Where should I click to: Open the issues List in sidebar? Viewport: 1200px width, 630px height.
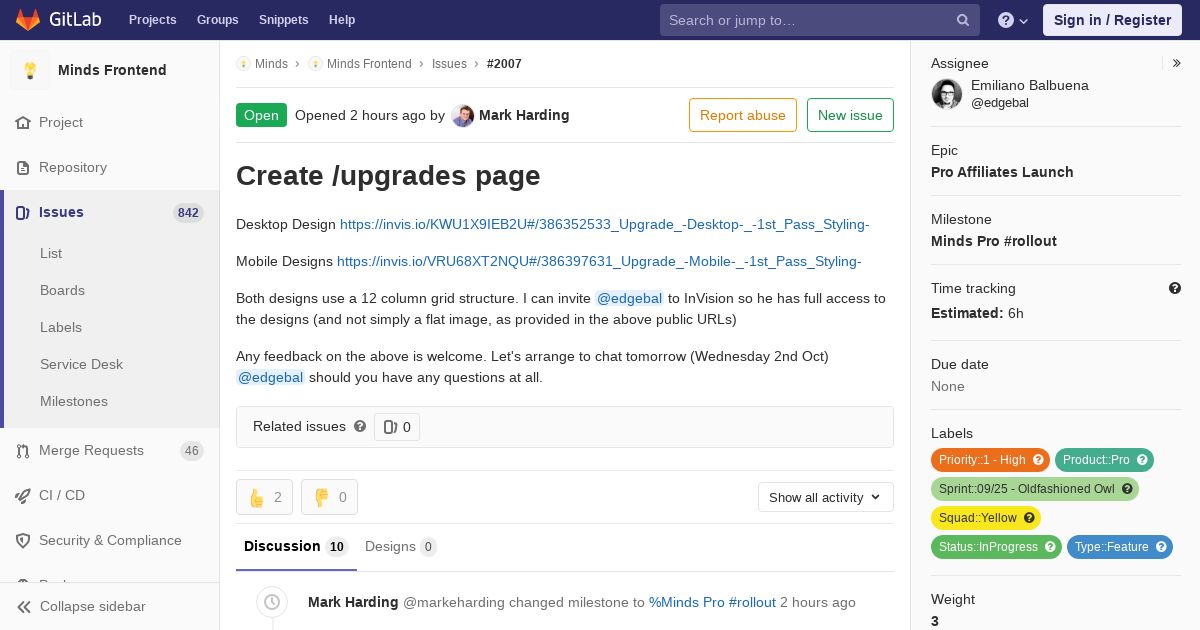(51, 253)
